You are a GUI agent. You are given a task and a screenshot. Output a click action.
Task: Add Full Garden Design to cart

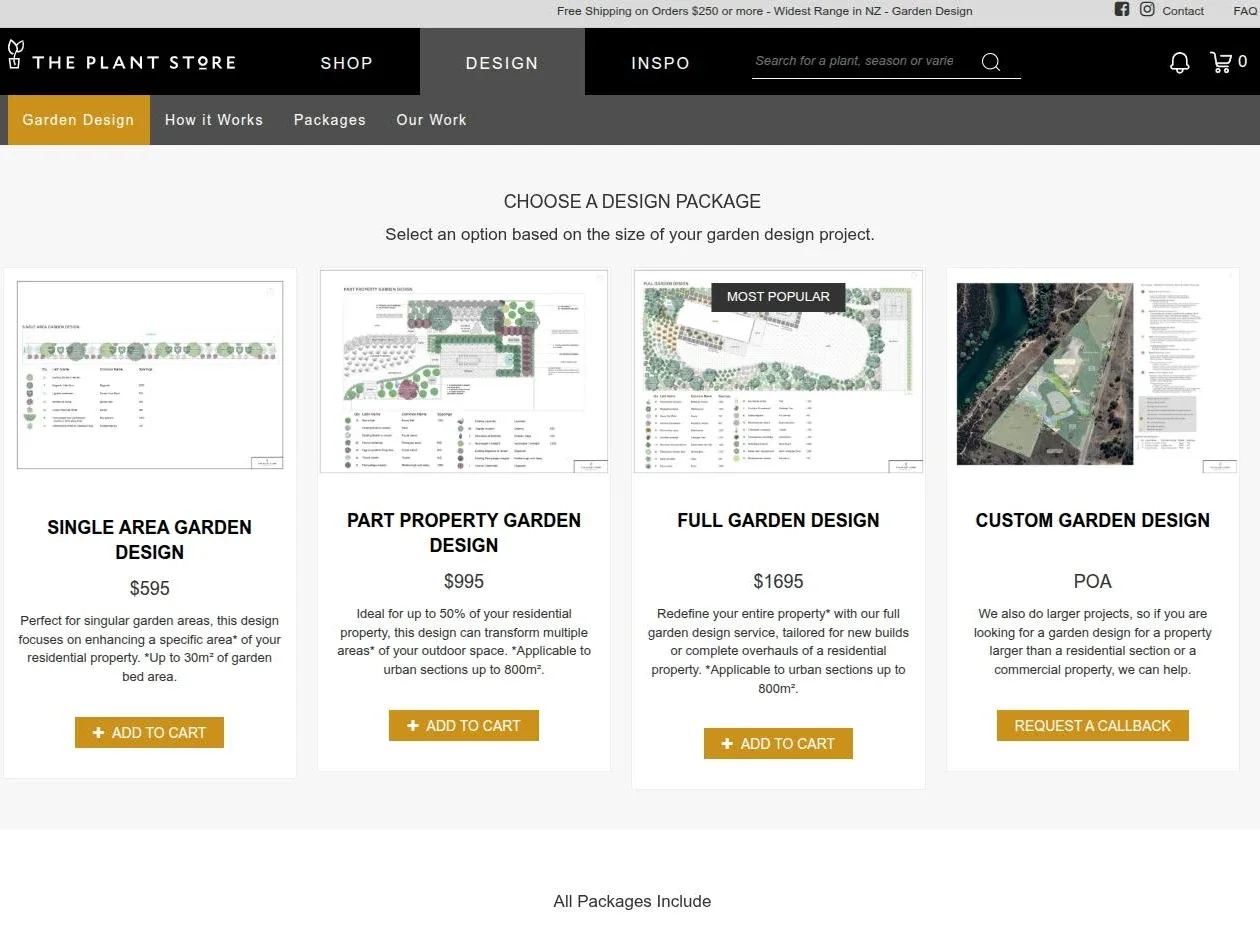pyautogui.click(x=778, y=743)
